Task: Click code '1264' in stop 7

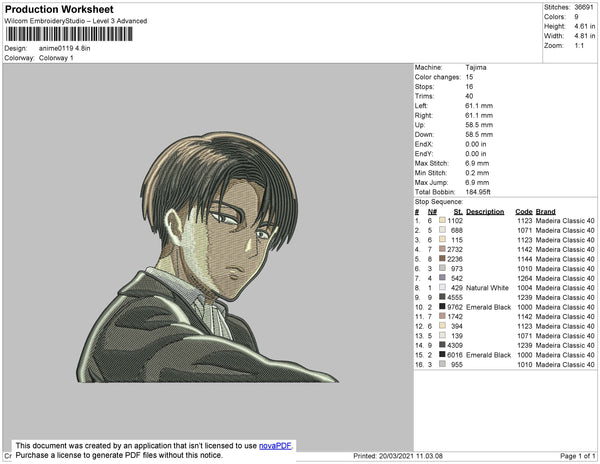Action: 525,278
